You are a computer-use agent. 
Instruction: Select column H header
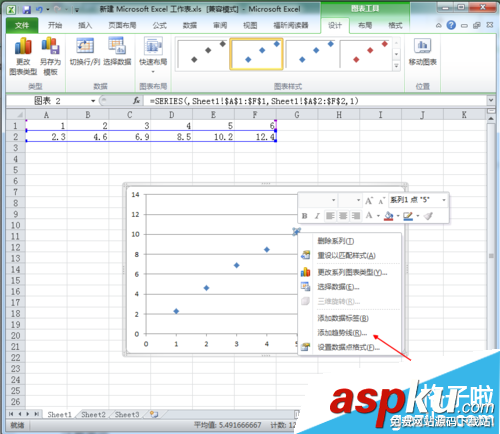339,115
